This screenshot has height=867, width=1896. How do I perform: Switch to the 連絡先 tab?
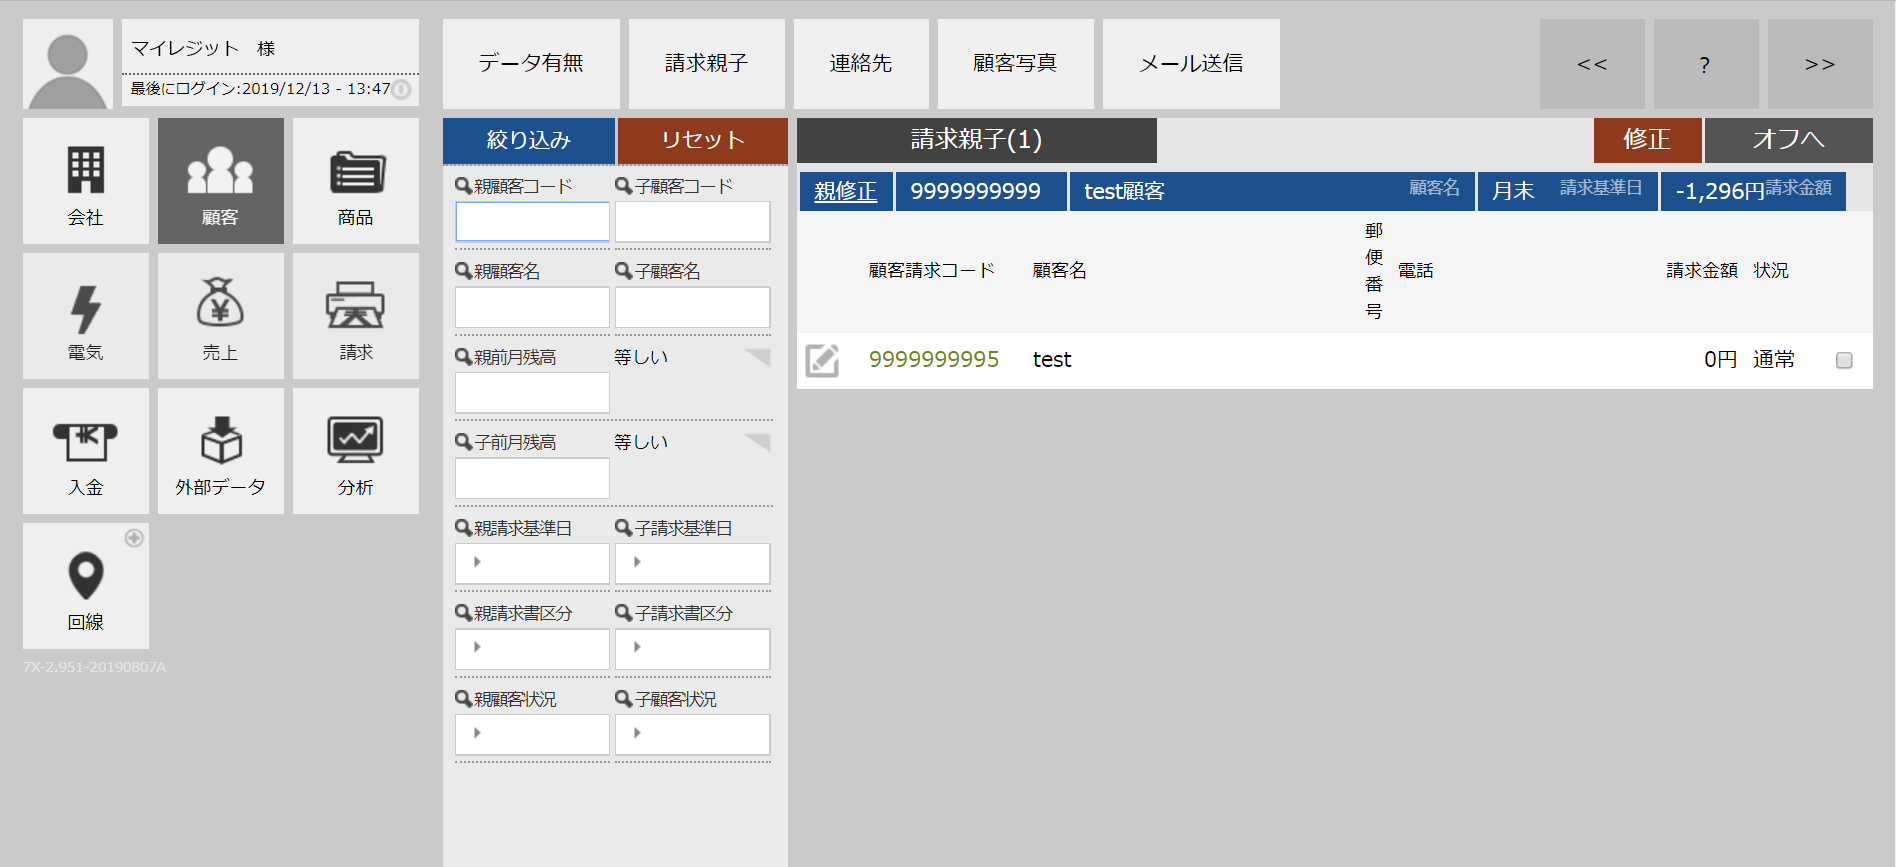(861, 64)
